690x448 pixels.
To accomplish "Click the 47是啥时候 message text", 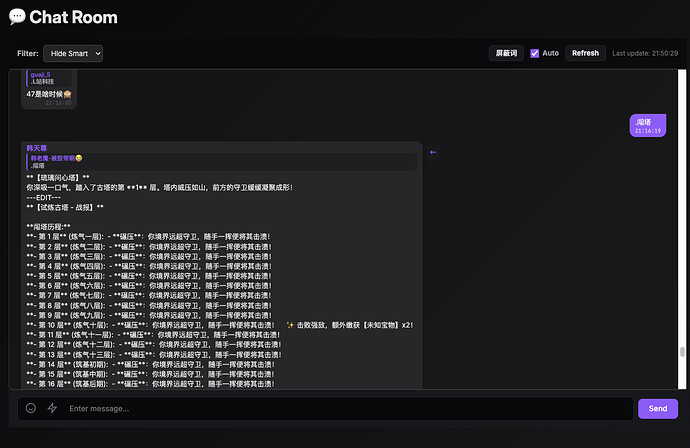I will 49,94.
